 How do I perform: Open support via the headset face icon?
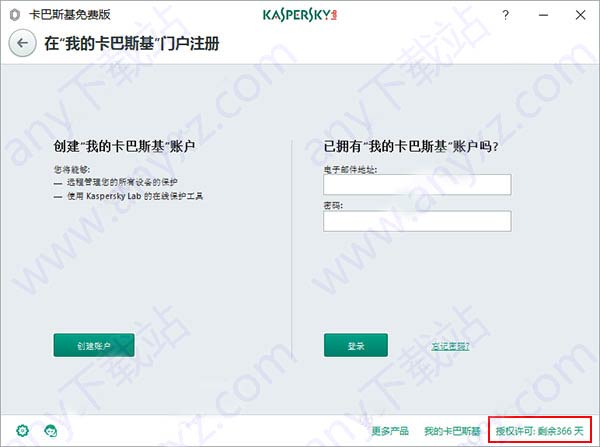[51, 431]
